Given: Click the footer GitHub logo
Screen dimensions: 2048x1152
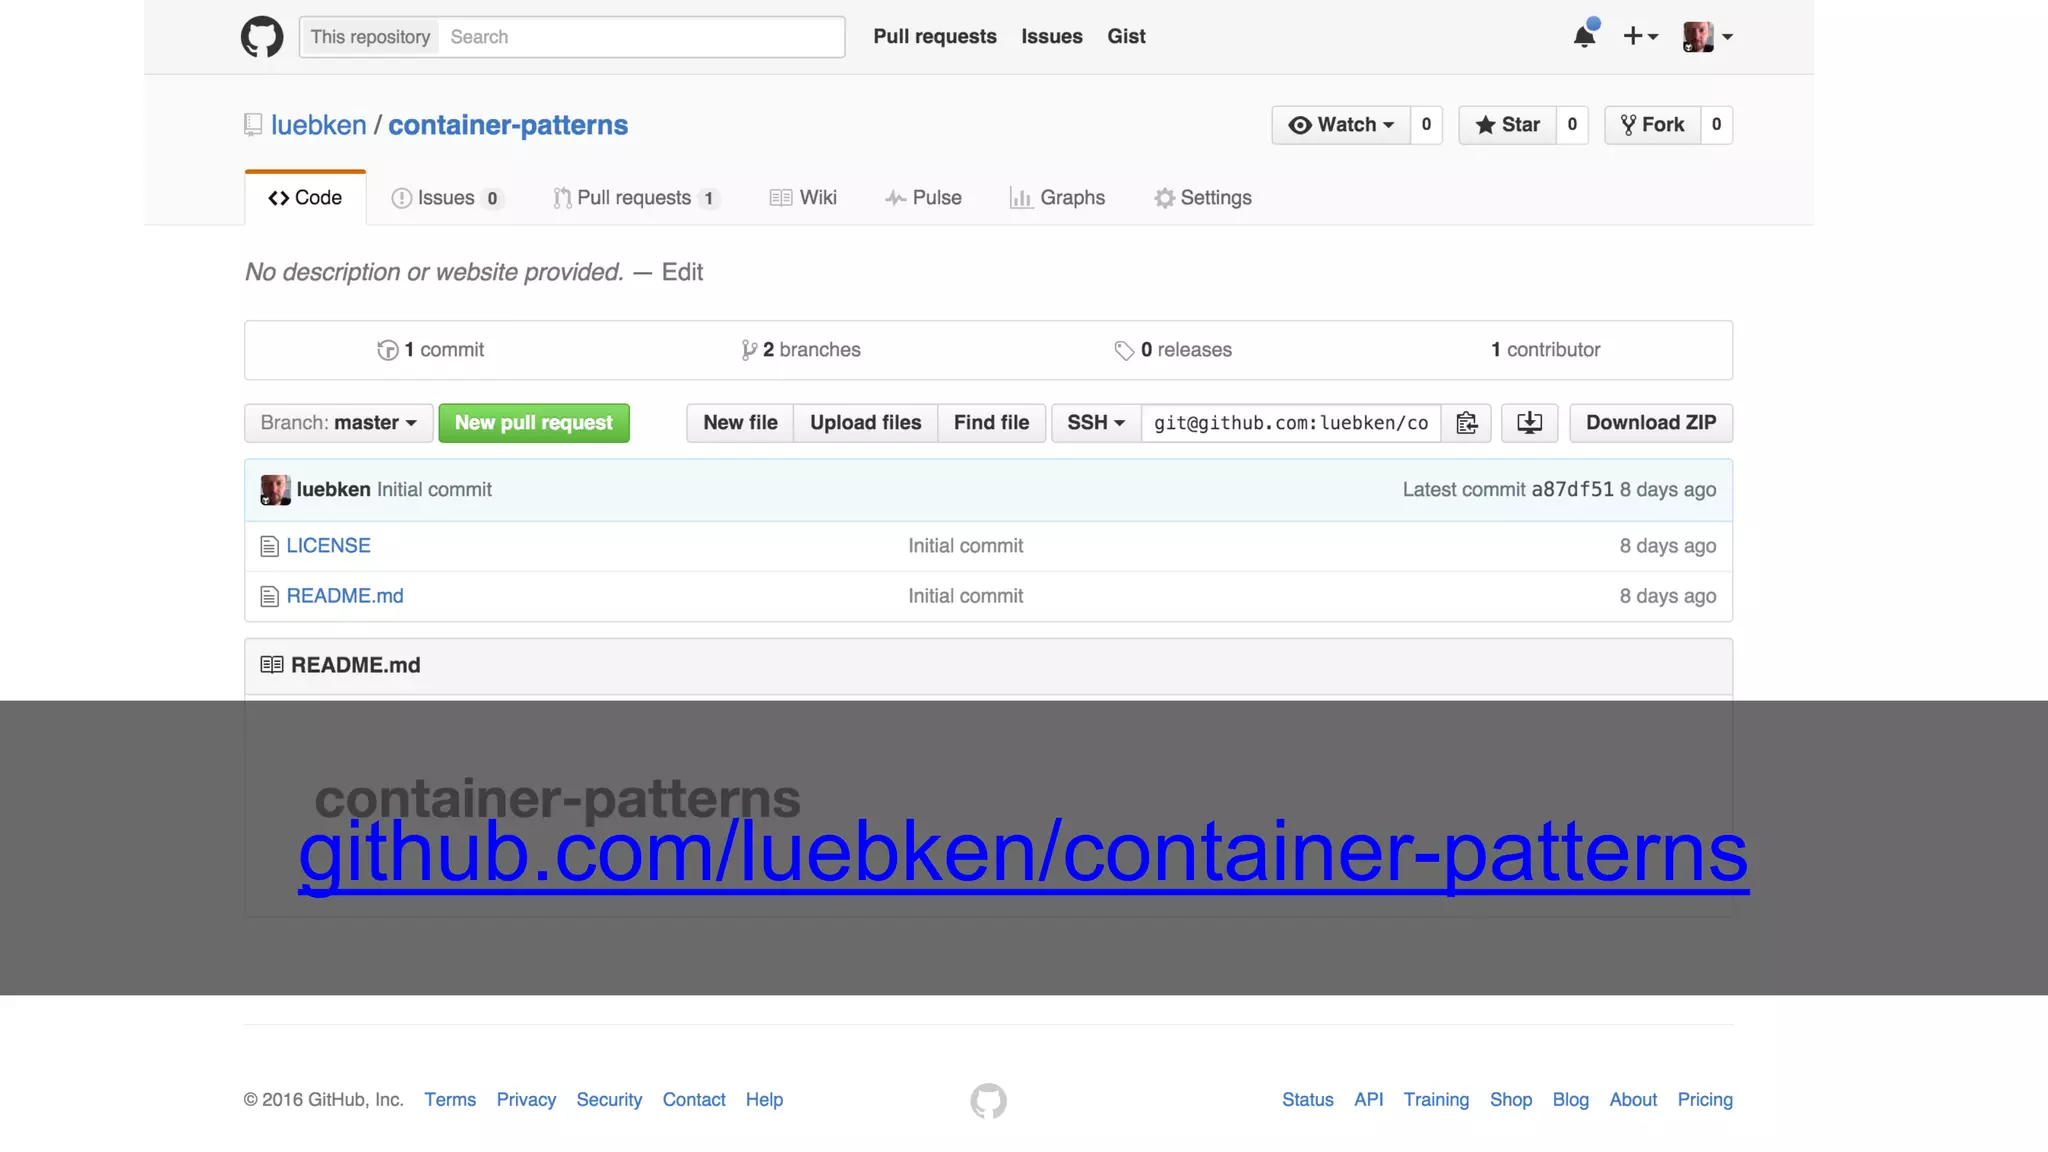Looking at the screenshot, I should coord(988,1101).
